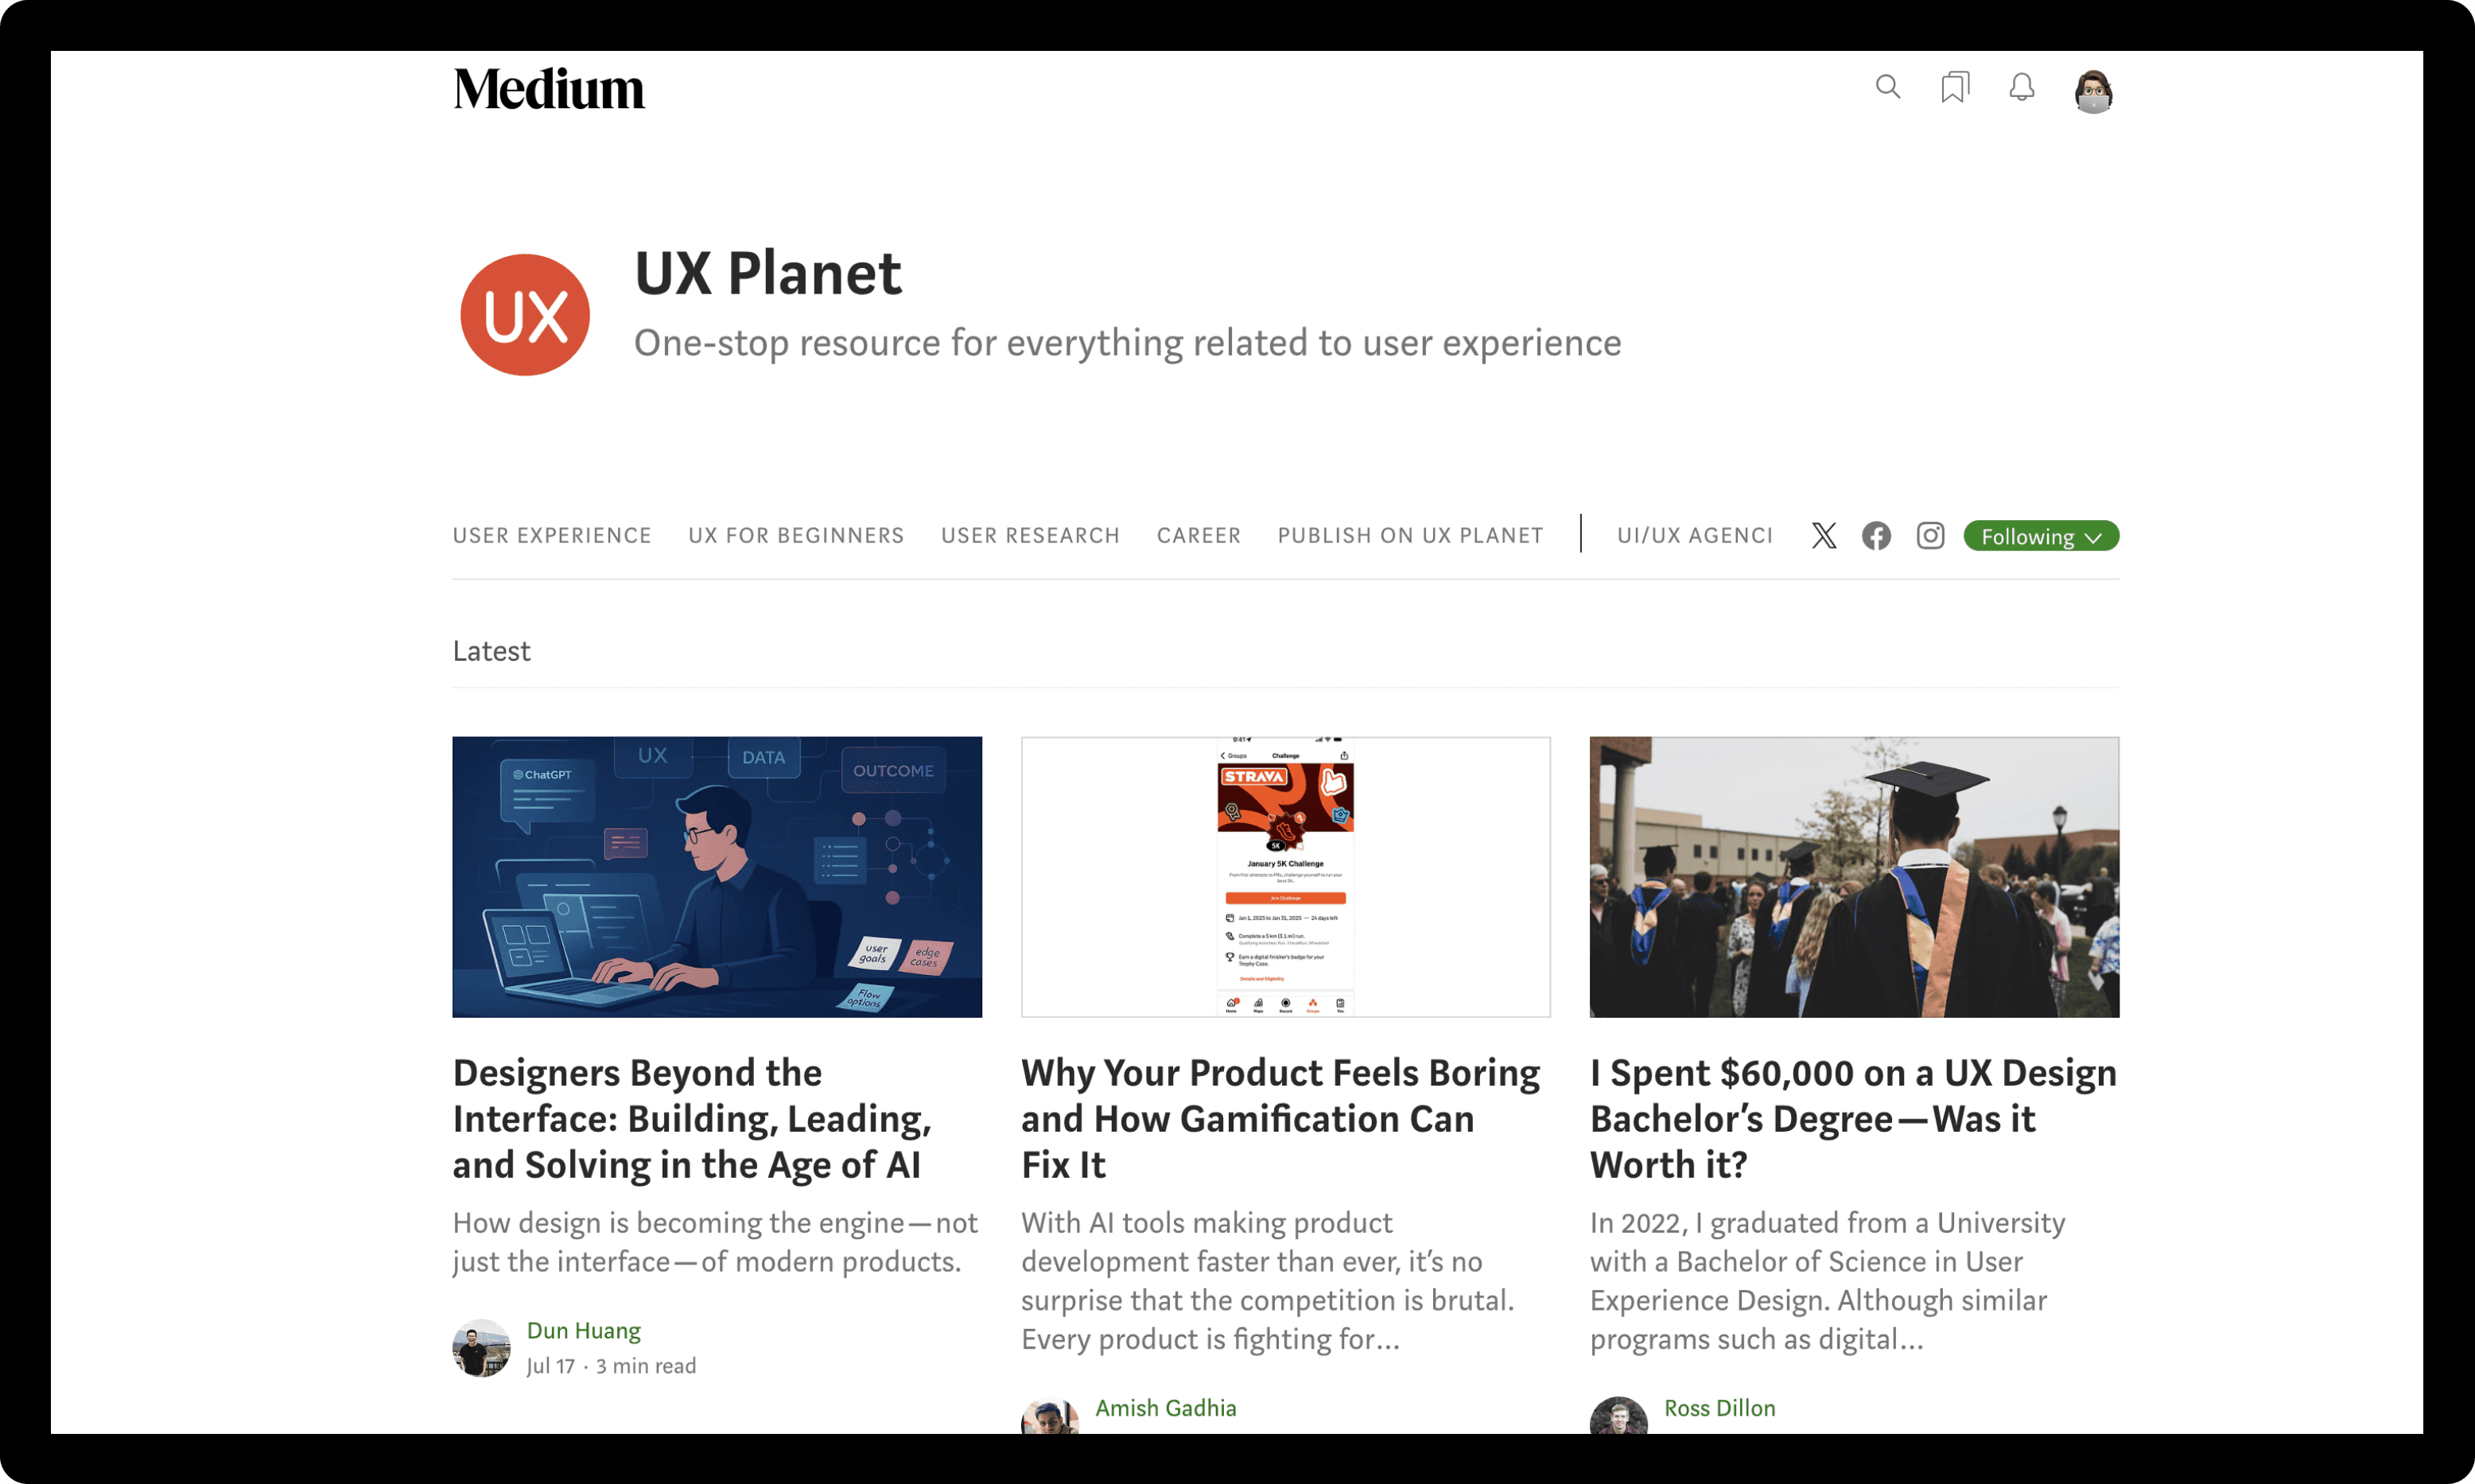Click Dun Huang's avatar photo
This screenshot has height=1484, width=2475.
pyautogui.click(x=481, y=1348)
